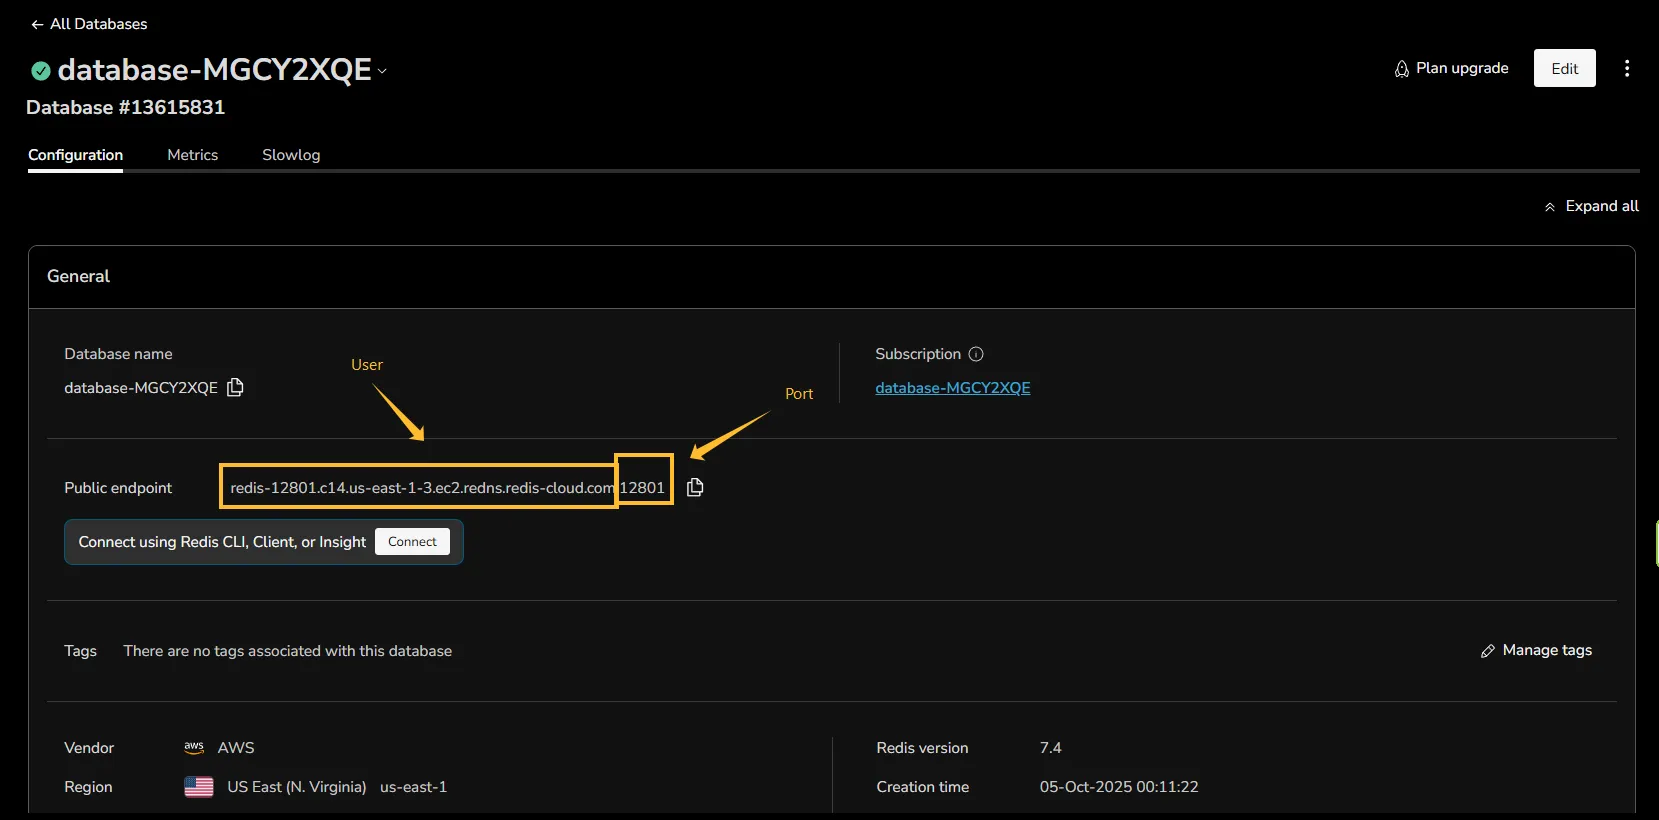Open the database-MGCY2XQE subscription link
This screenshot has height=820, width=1659.
tap(952, 388)
